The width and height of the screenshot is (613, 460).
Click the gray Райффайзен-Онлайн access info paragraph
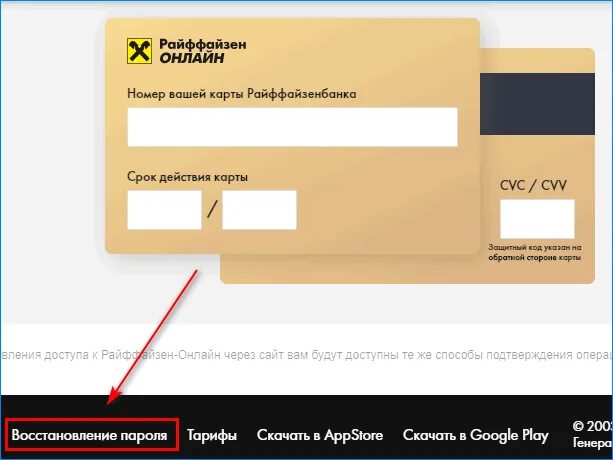tap(306, 355)
